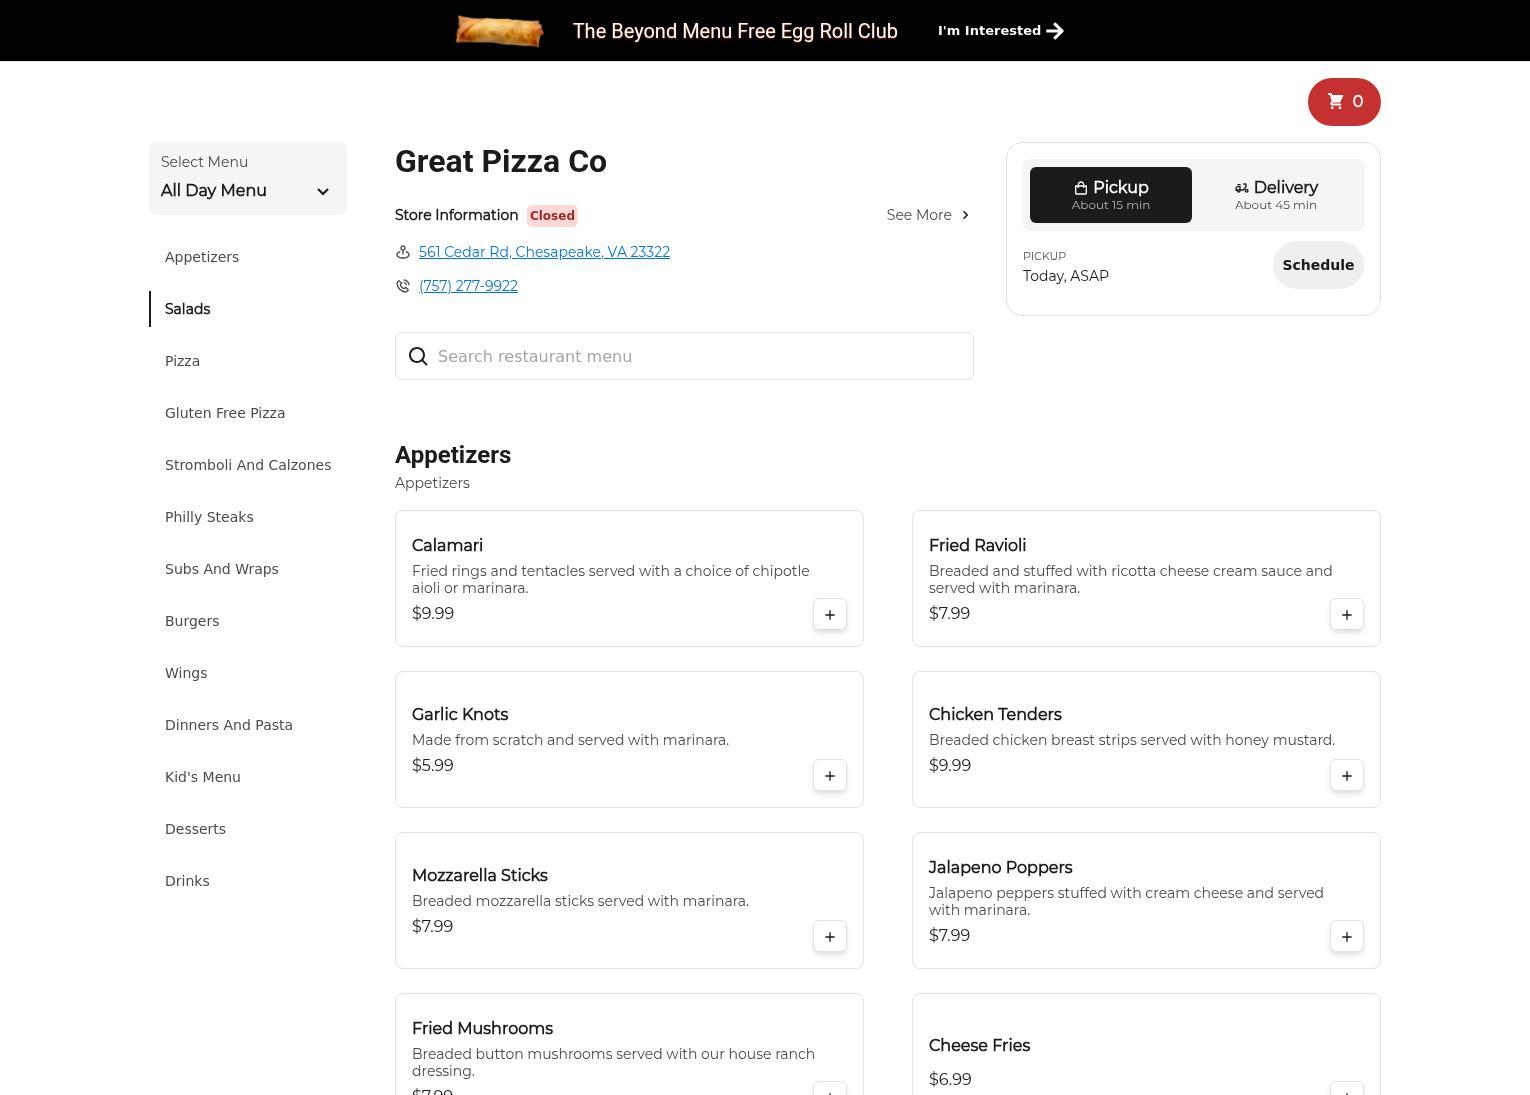Go to the Pizza menu category
Screen dimensions: 1530x1095
(183, 361)
